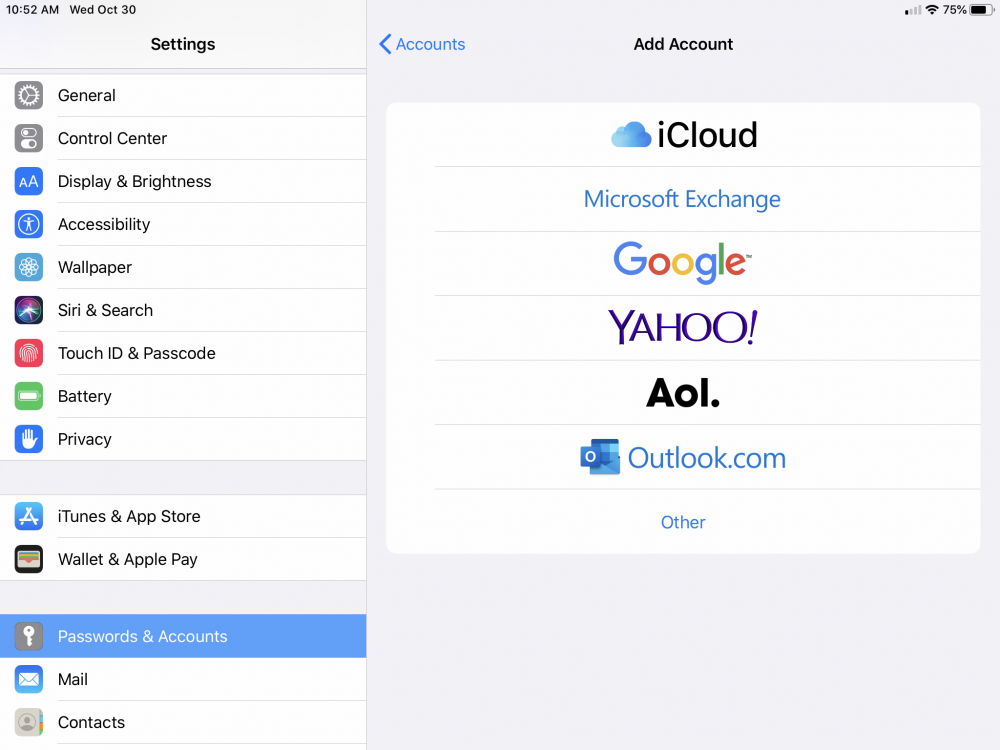Tap Other to add a different account
1000x750 pixels.
coord(683,522)
